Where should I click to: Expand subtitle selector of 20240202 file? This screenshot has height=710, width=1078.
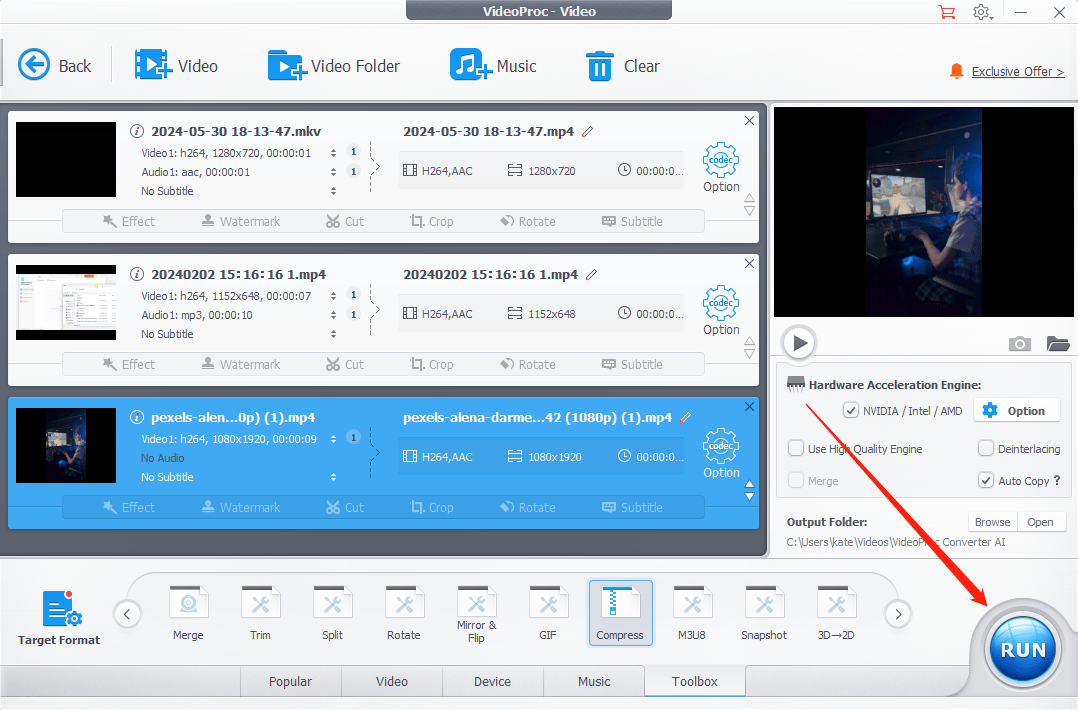(333, 334)
